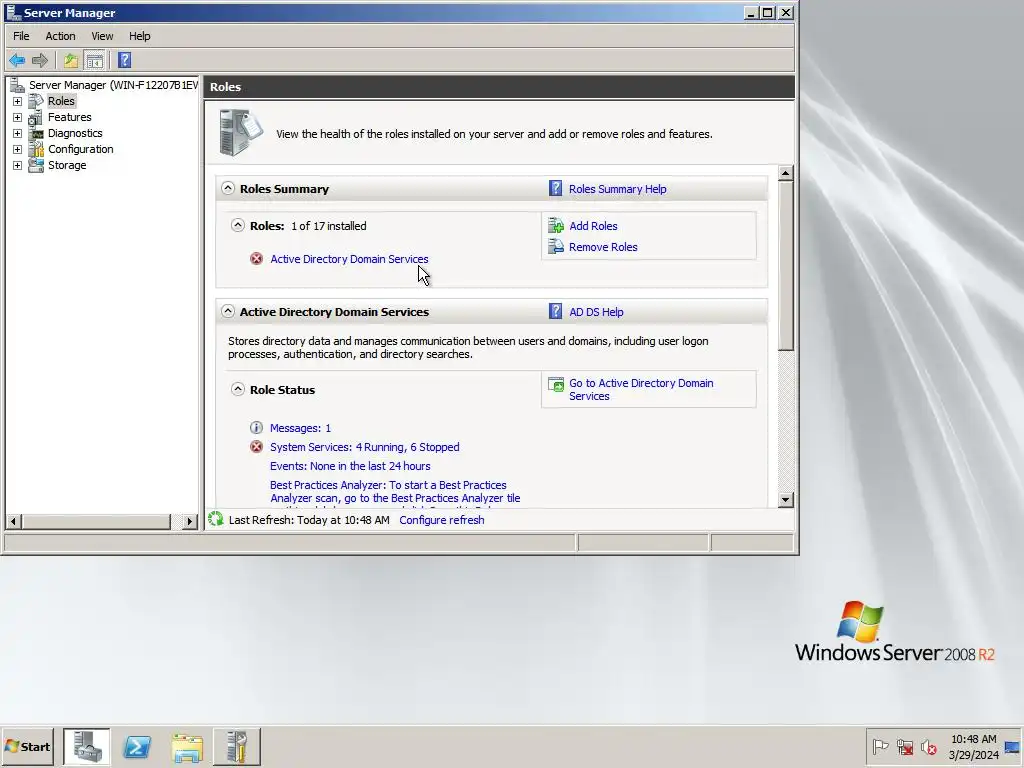The height and width of the screenshot is (768, 1024).
Task: Click the Start button
Action: 27,746
